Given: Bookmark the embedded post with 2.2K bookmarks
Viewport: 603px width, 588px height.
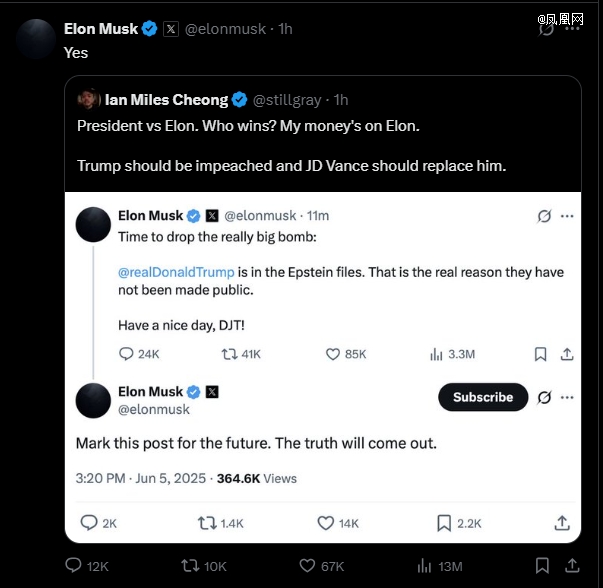Looking at the screenshot, I should point(444,523).
